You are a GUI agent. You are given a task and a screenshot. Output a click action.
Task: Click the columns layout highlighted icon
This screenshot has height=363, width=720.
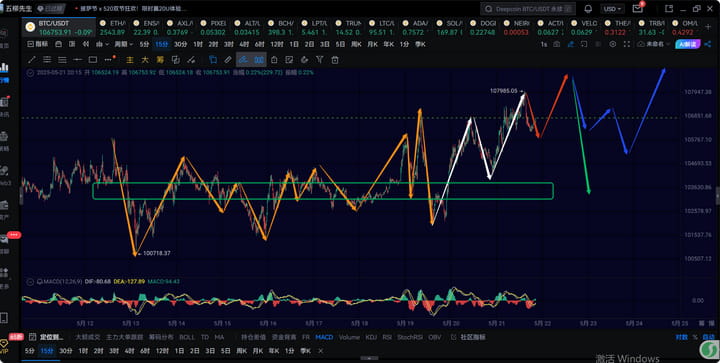coord(259,60)
